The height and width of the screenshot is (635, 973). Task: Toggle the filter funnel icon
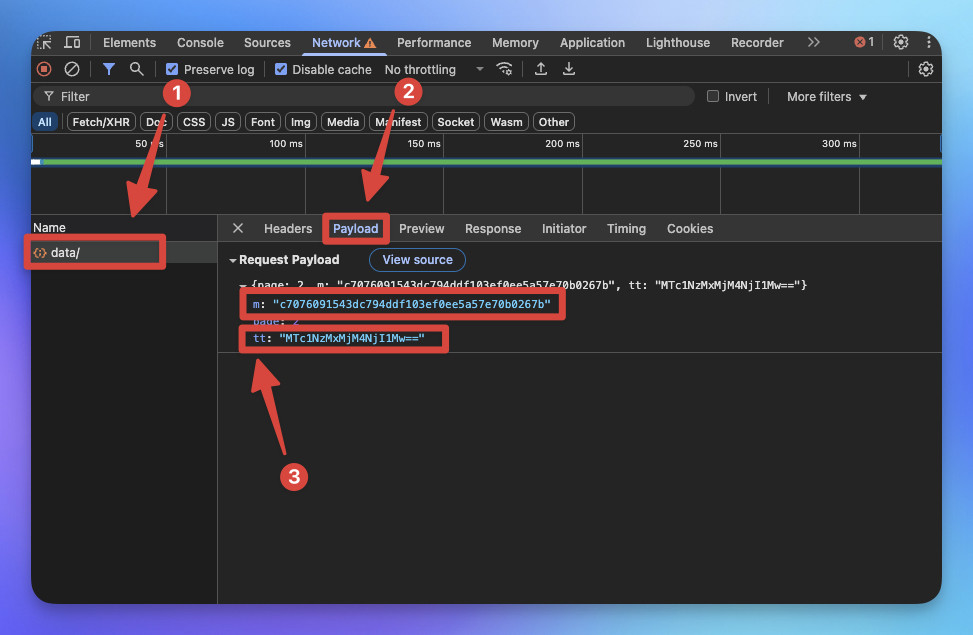(109, 69)
